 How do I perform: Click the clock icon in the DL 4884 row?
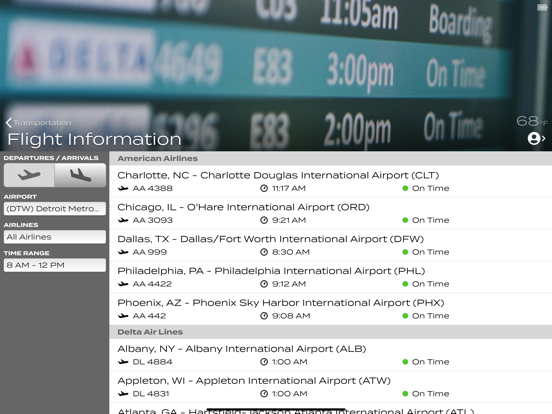tap(264, 362)
